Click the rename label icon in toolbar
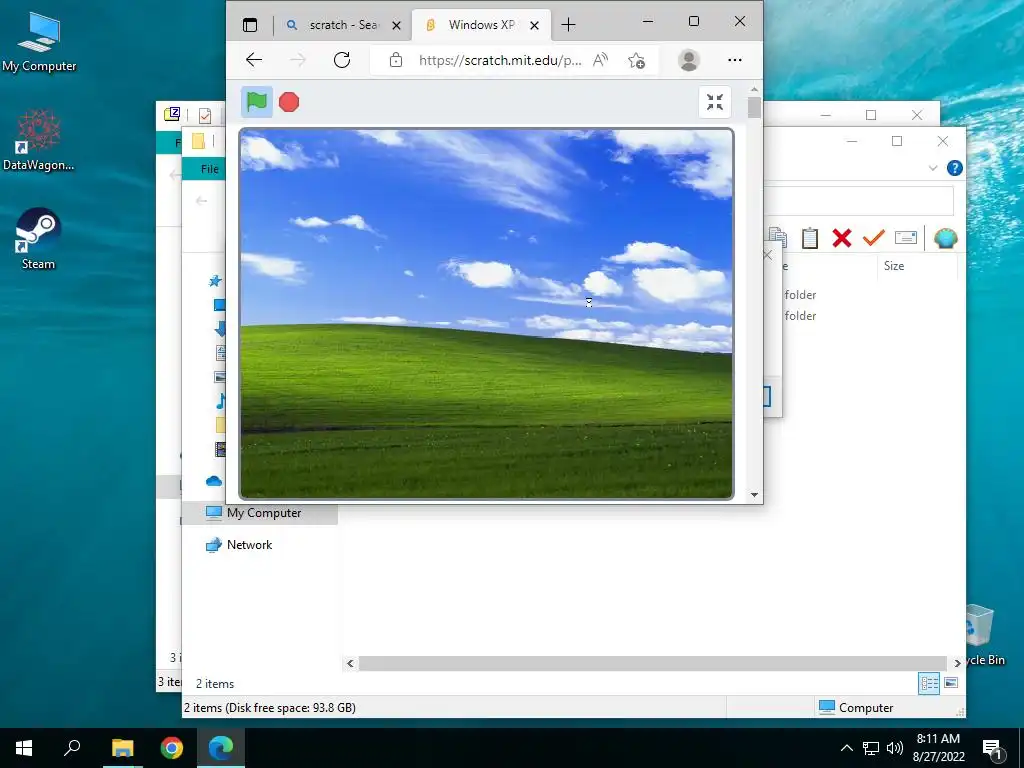Image resolution: width=1024 pixels, height=768 pixels. click(905, 237)
